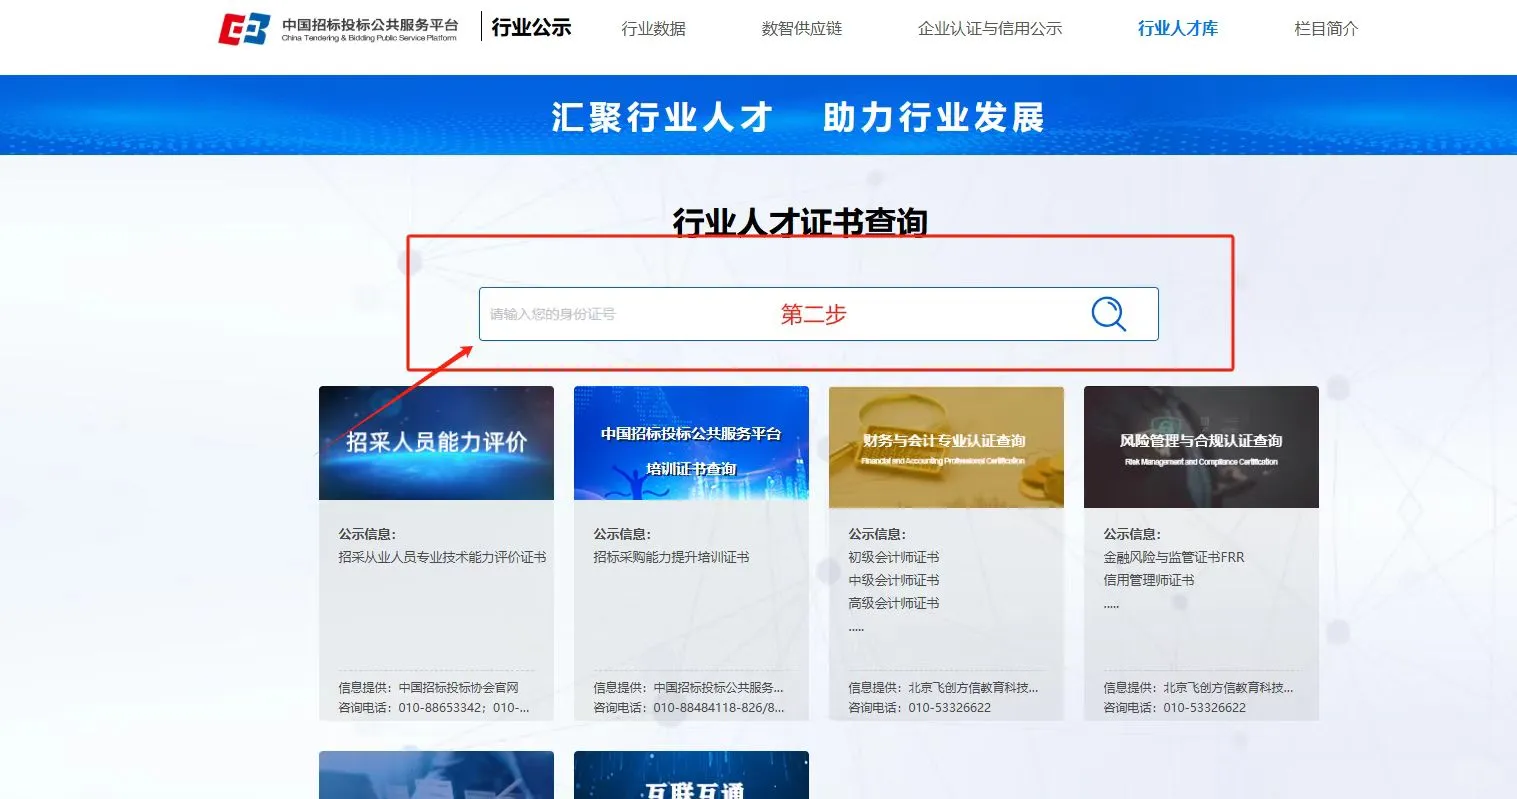The image size is (1517, 799).
Task: Select the 行业人才库 tab
Action: coord(1178,29)
